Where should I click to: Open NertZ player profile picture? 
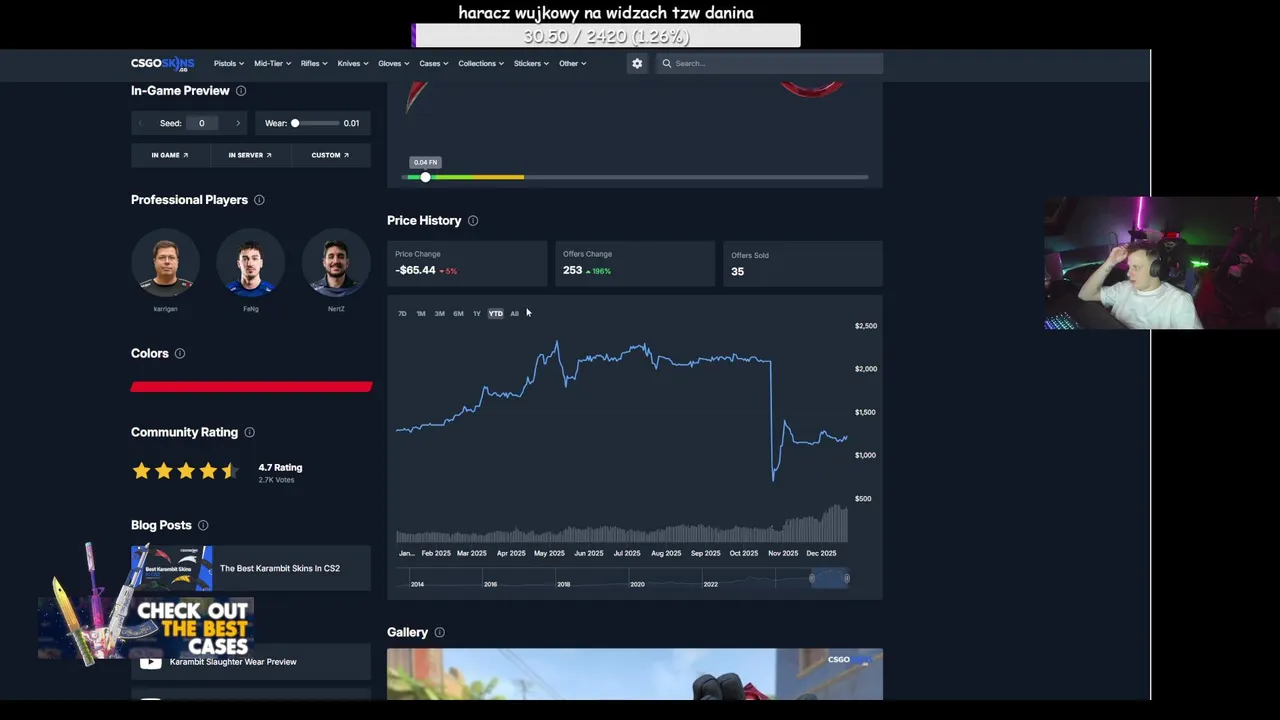pos(336,263)
